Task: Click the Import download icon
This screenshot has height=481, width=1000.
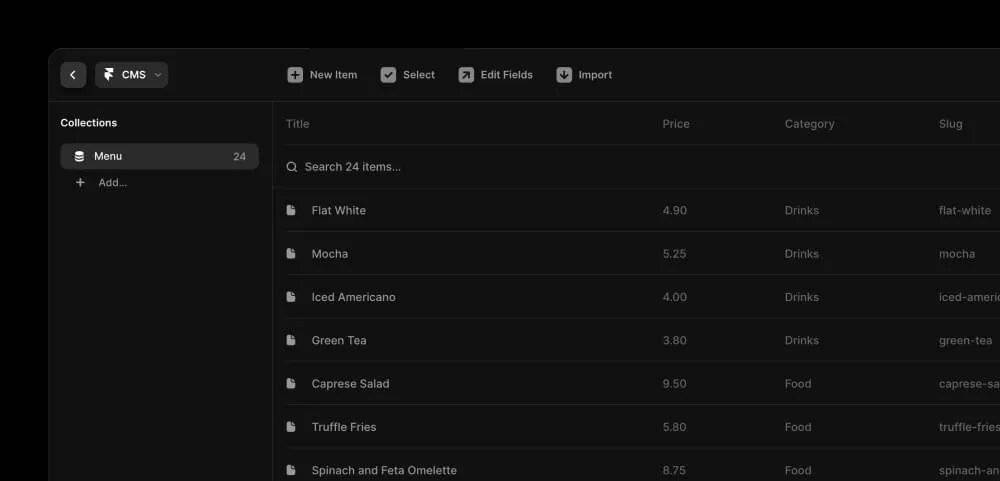Action: (x=564, y=75)
